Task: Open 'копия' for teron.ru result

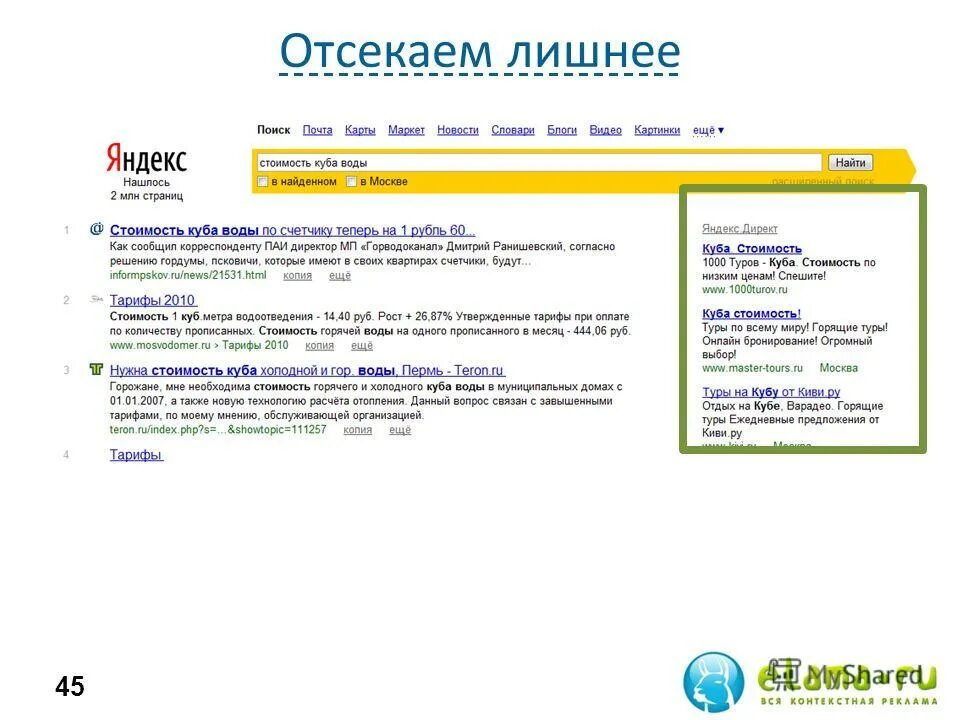Action: click(x=357, y=430)
